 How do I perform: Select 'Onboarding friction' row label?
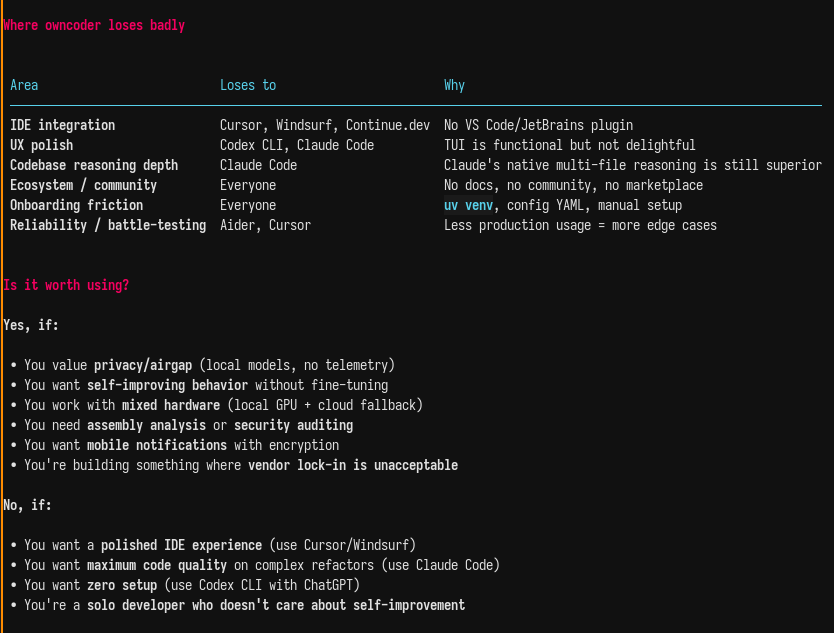tap(77, 205)
